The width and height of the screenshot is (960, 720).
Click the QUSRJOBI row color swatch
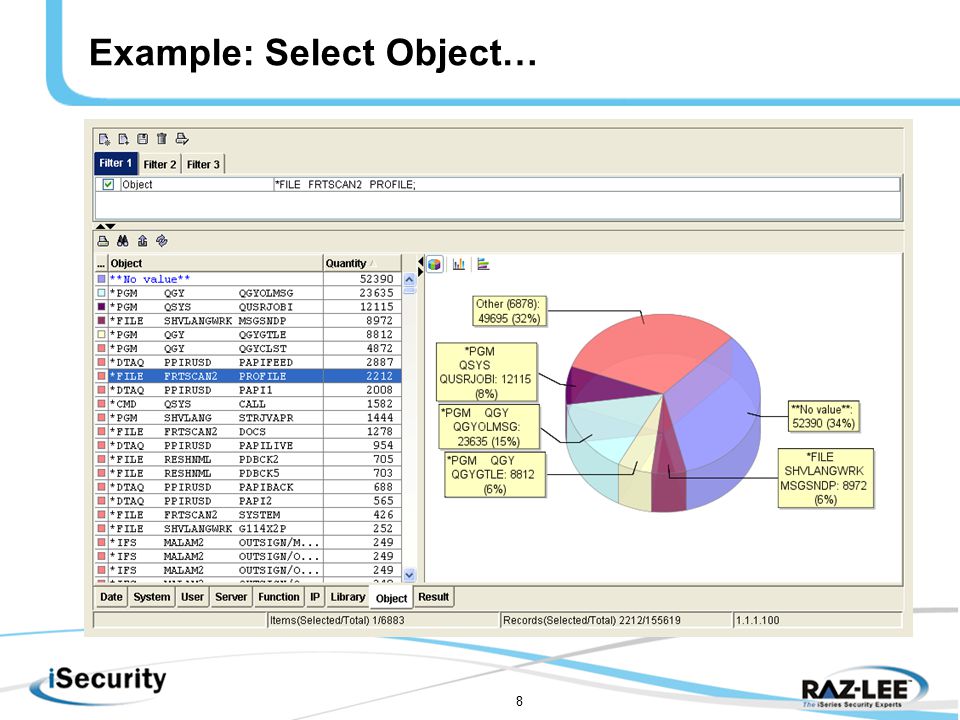coord(101,307)
